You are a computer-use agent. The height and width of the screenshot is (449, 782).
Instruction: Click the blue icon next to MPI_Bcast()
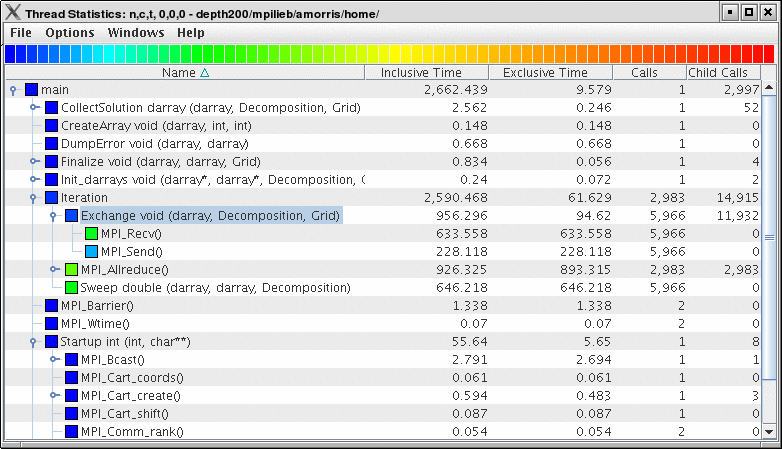[71, 360]
